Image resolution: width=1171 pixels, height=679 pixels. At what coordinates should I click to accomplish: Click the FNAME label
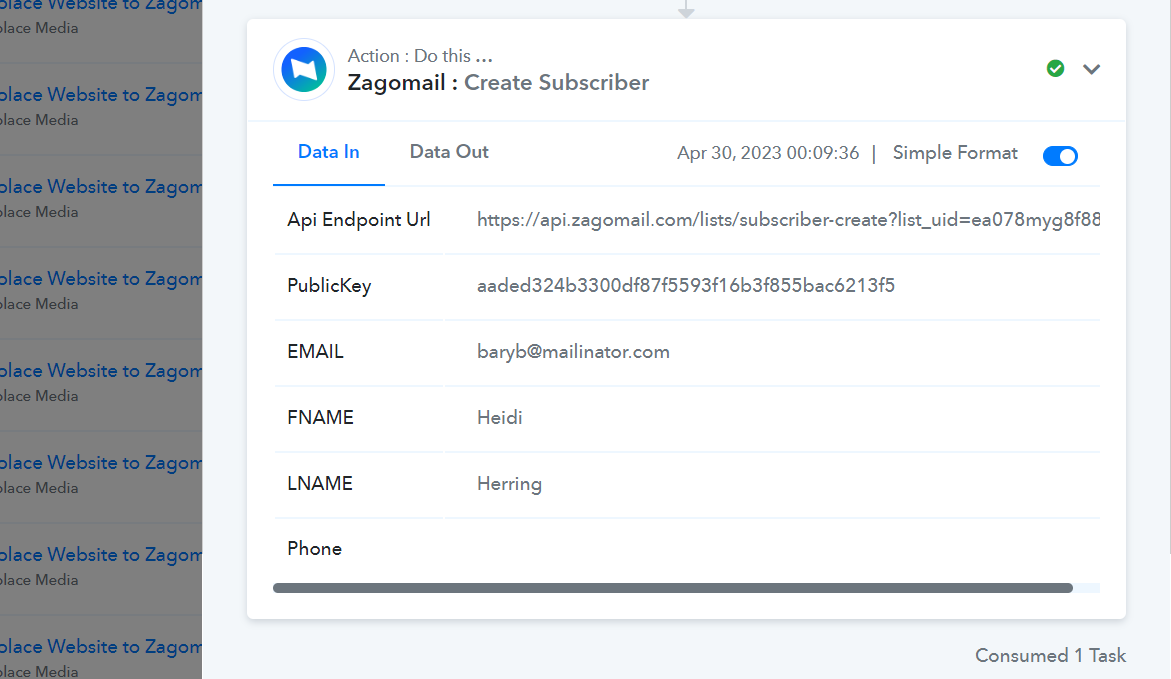320,417
